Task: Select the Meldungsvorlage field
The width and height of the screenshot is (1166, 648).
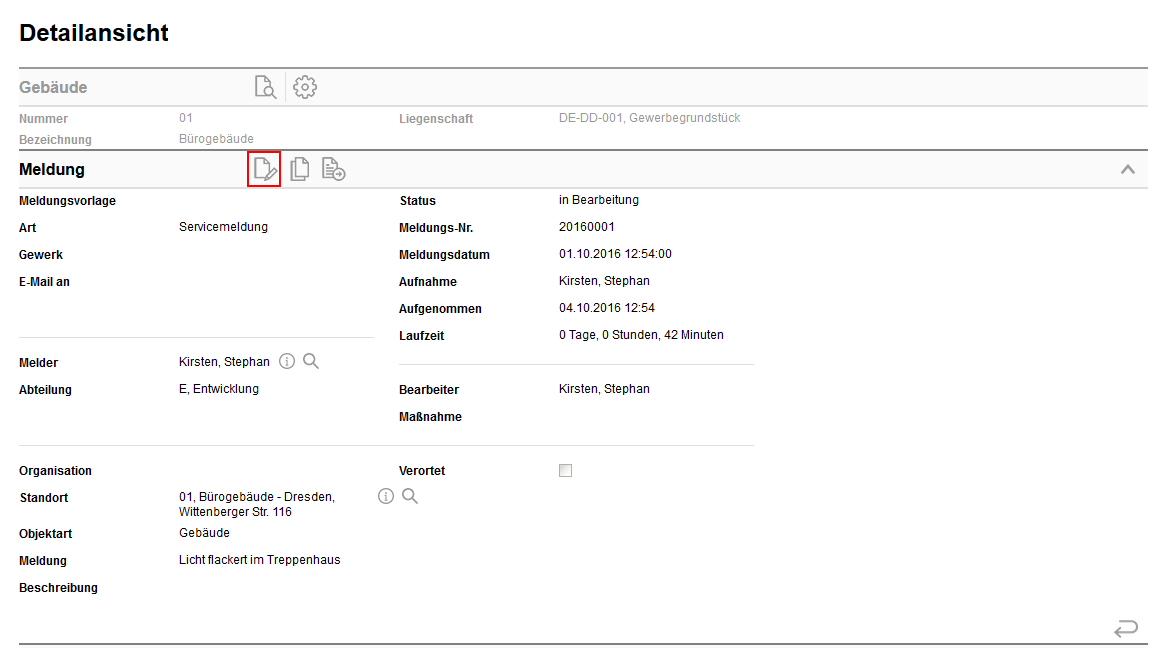Action: point(250,200)
